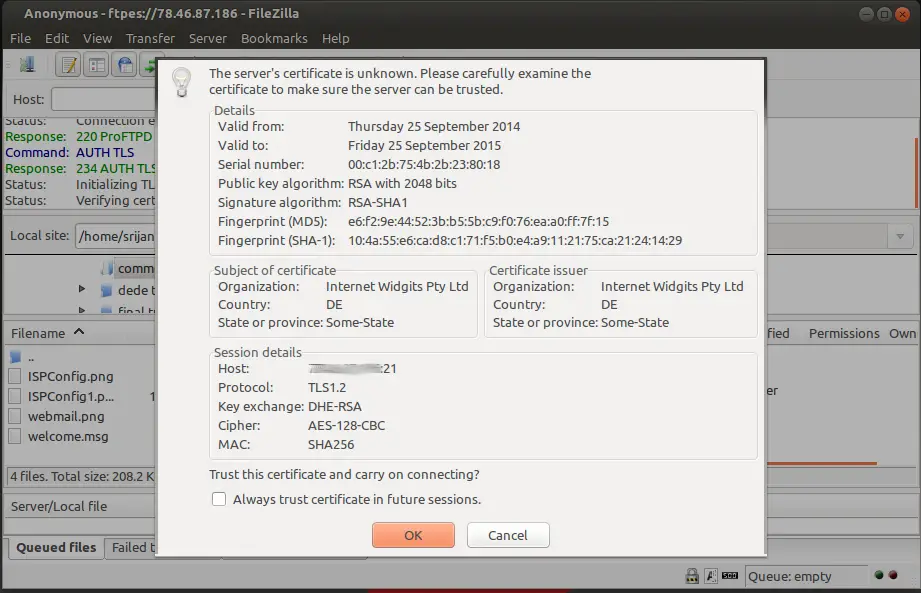The image size is (921, 593).
Task: Click the padlock encryption icon in status bar
Action: tap(692, 576)
